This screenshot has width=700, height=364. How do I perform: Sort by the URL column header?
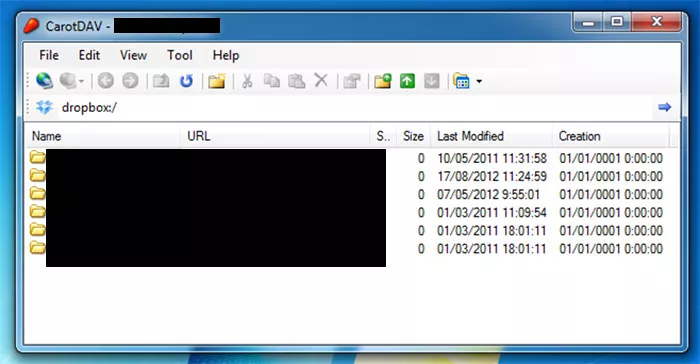click(x=275, y=136)
